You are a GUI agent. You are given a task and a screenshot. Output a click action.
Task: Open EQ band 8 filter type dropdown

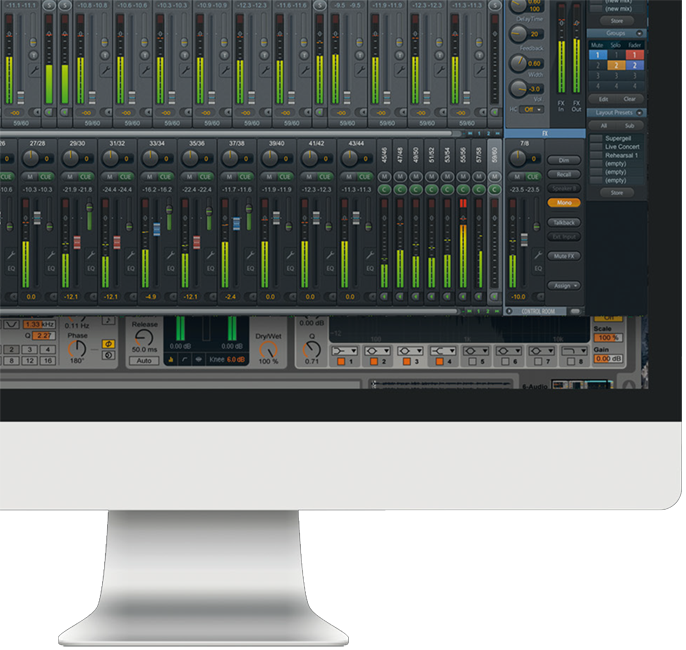click(574, 351)
